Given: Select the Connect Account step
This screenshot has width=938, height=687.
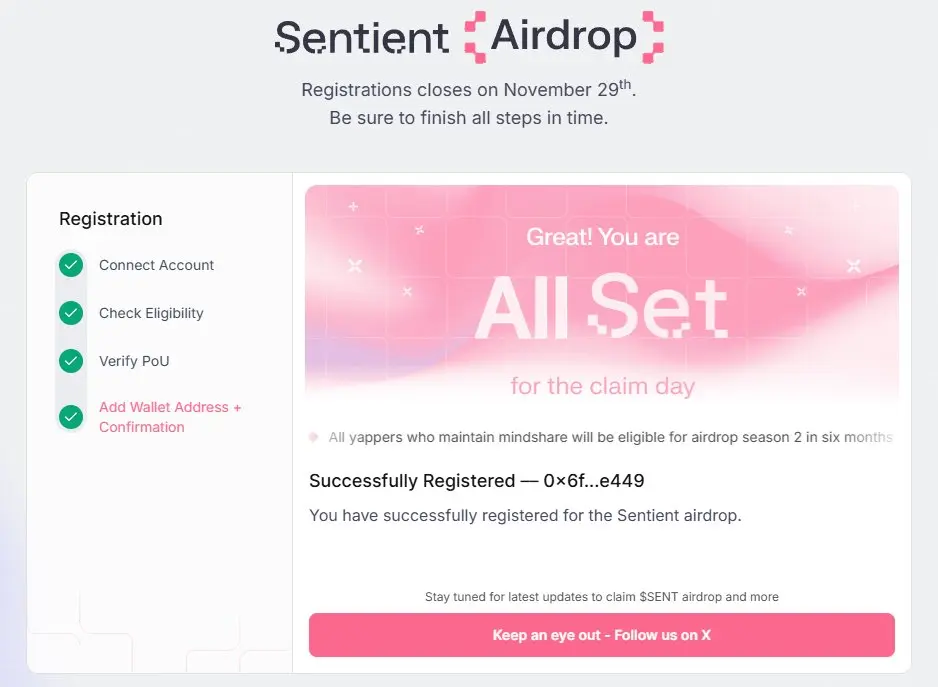Looking at the screenshot, I should tap(156, 265).
